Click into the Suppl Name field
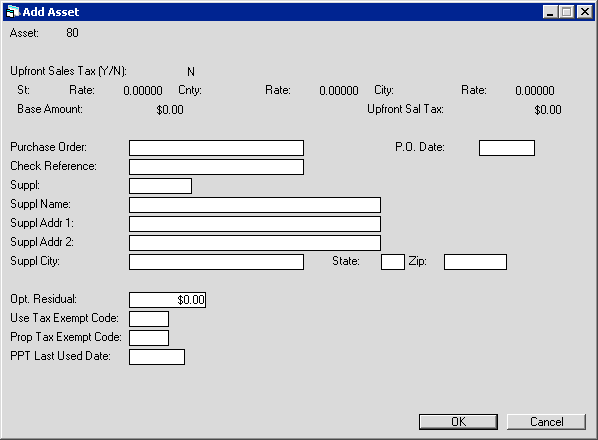The image size is (598, 440). click(x=255, y=205)
